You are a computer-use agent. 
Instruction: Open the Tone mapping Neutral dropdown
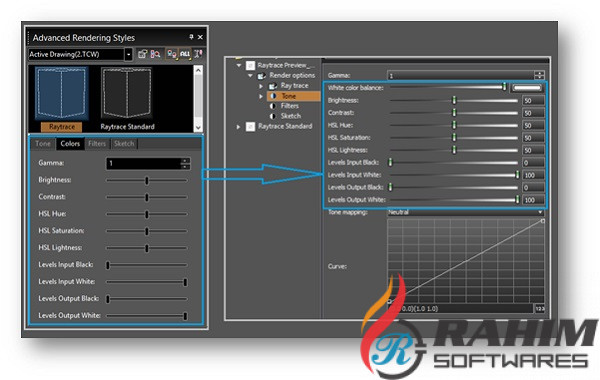click(466, 212)
